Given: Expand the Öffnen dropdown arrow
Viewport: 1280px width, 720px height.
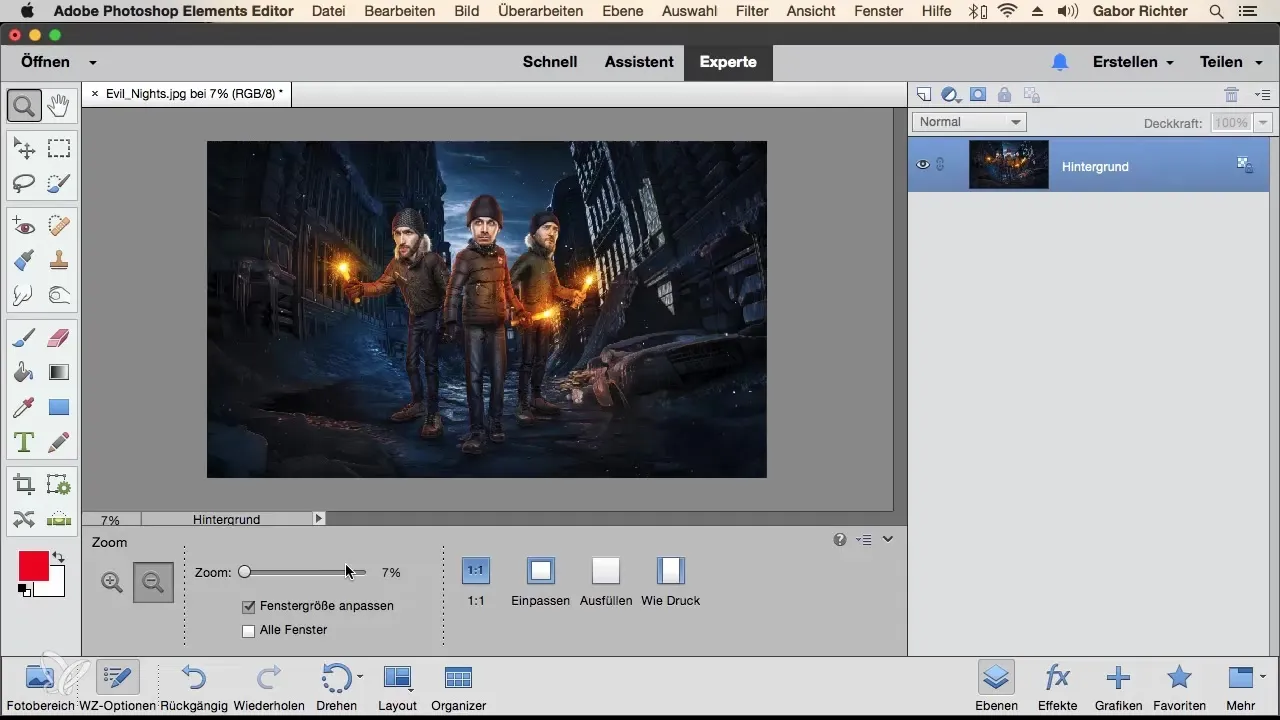Looking at the screenshot, I should pyautogui.click(x=92, y=62).
